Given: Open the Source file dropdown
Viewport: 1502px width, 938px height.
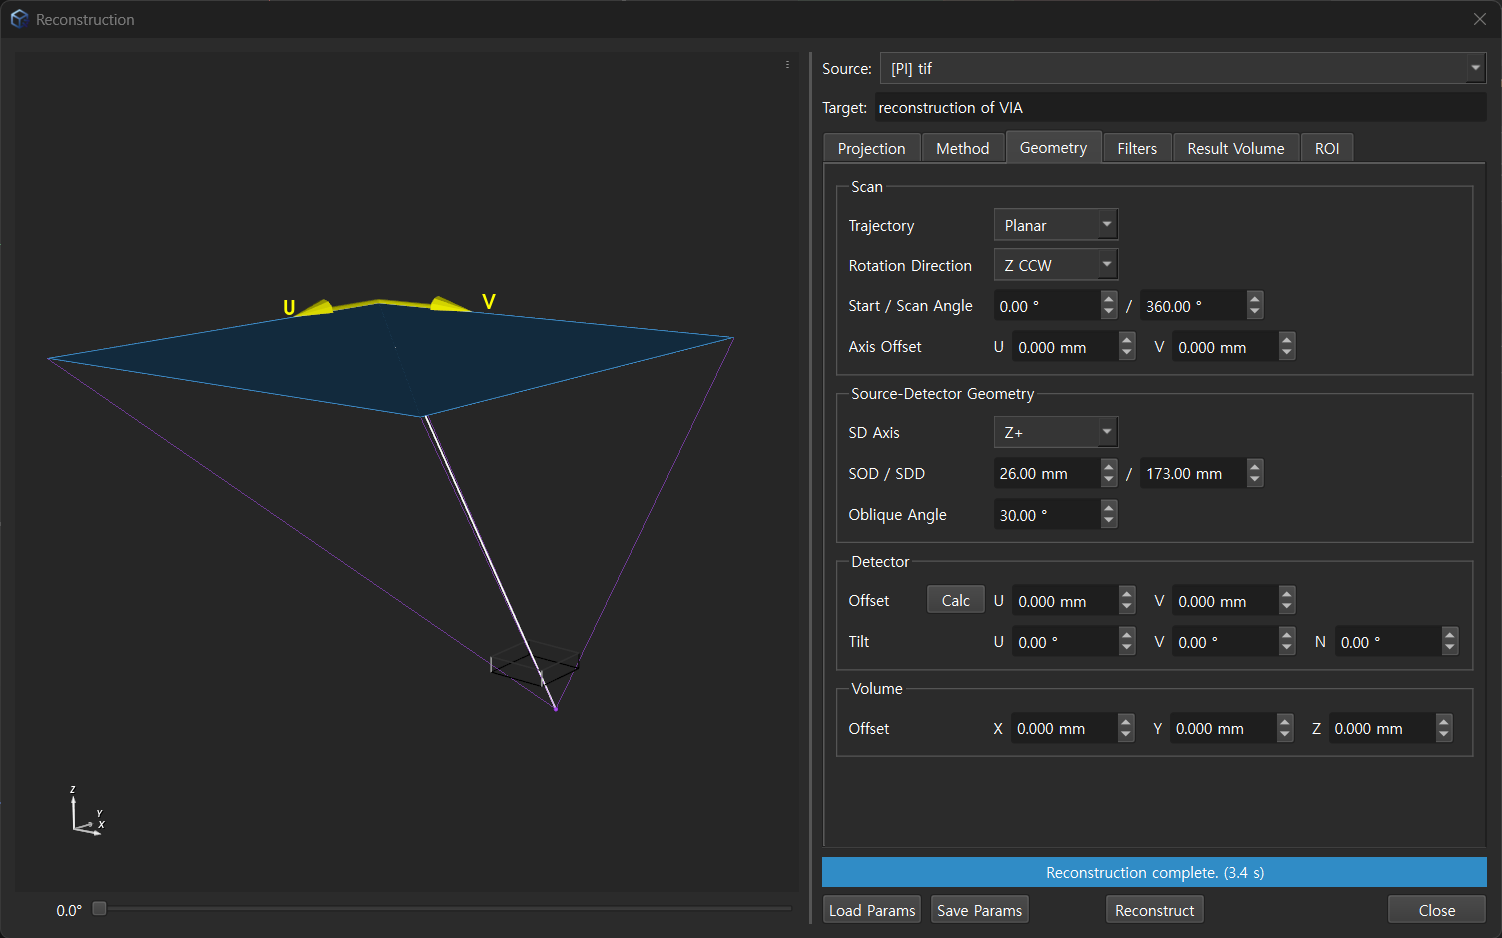Looking at the screenshot, I should click(1475, 68).
